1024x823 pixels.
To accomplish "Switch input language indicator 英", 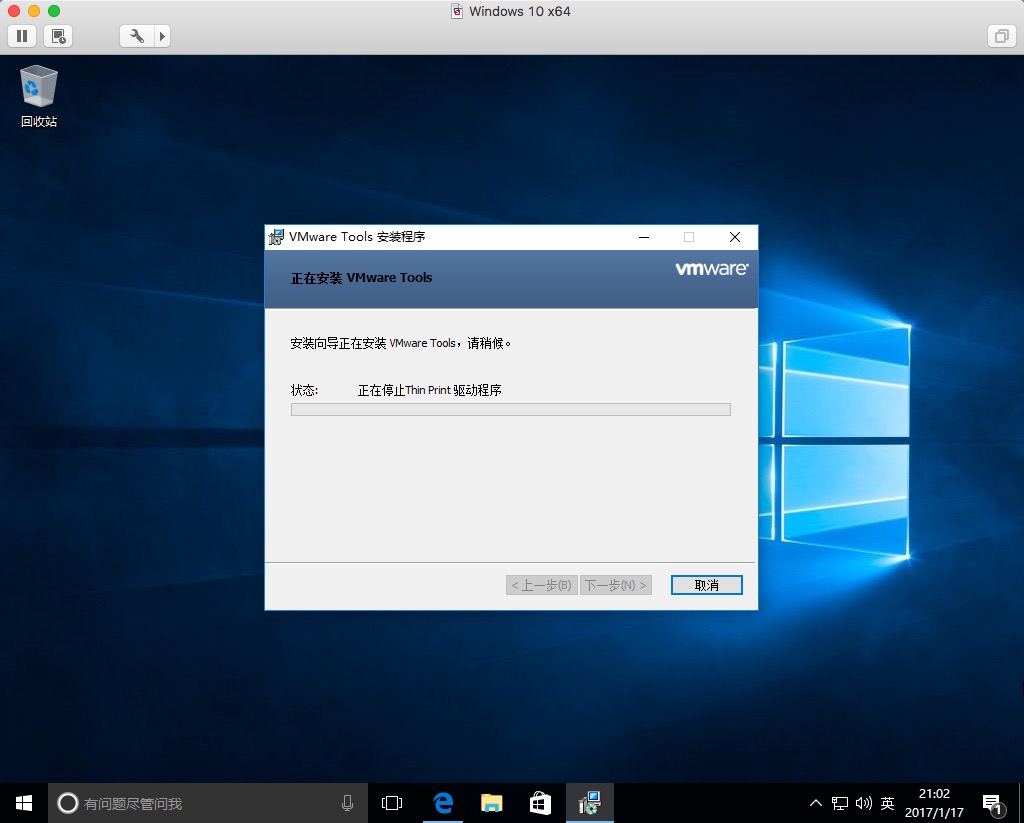I will (x=888, y=803).
